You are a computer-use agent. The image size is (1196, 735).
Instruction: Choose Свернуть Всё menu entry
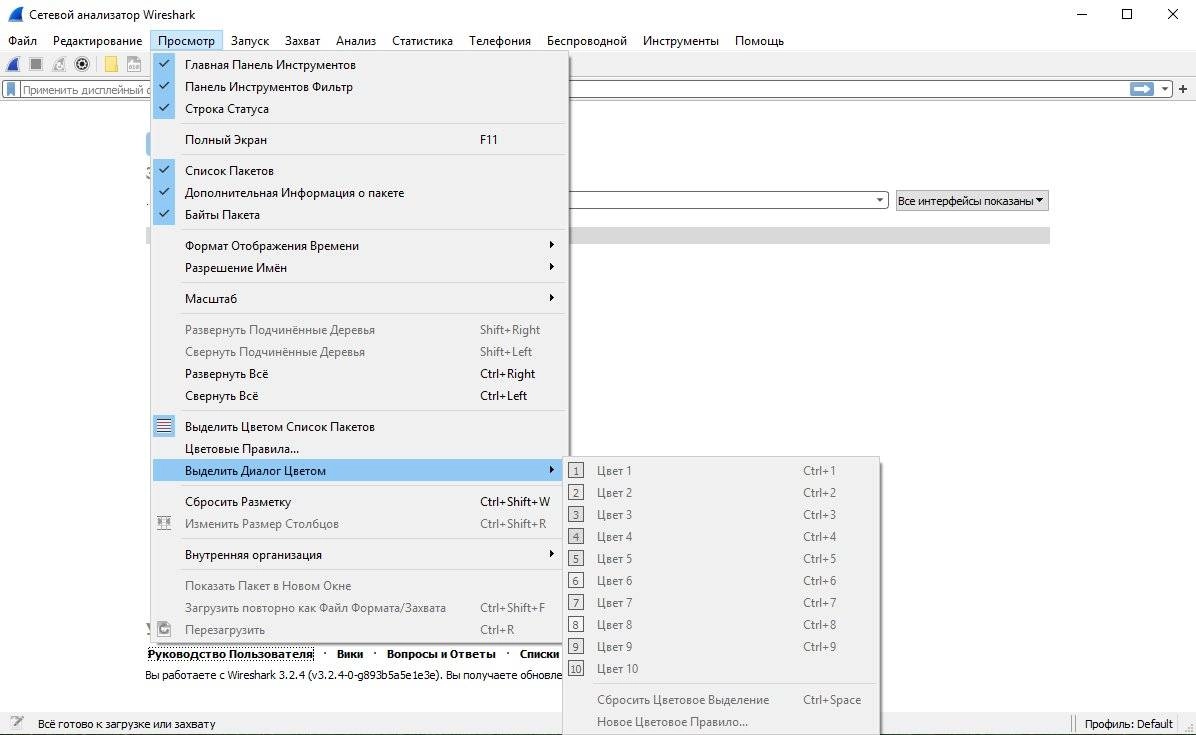coord(359,396)
